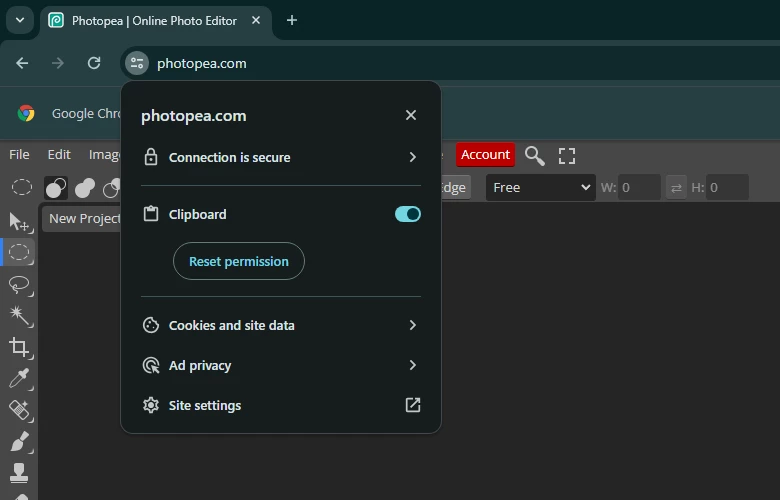Viewport: 780px width, 500px height.
Task: Swap width and height arrows button
Action: 676,188
